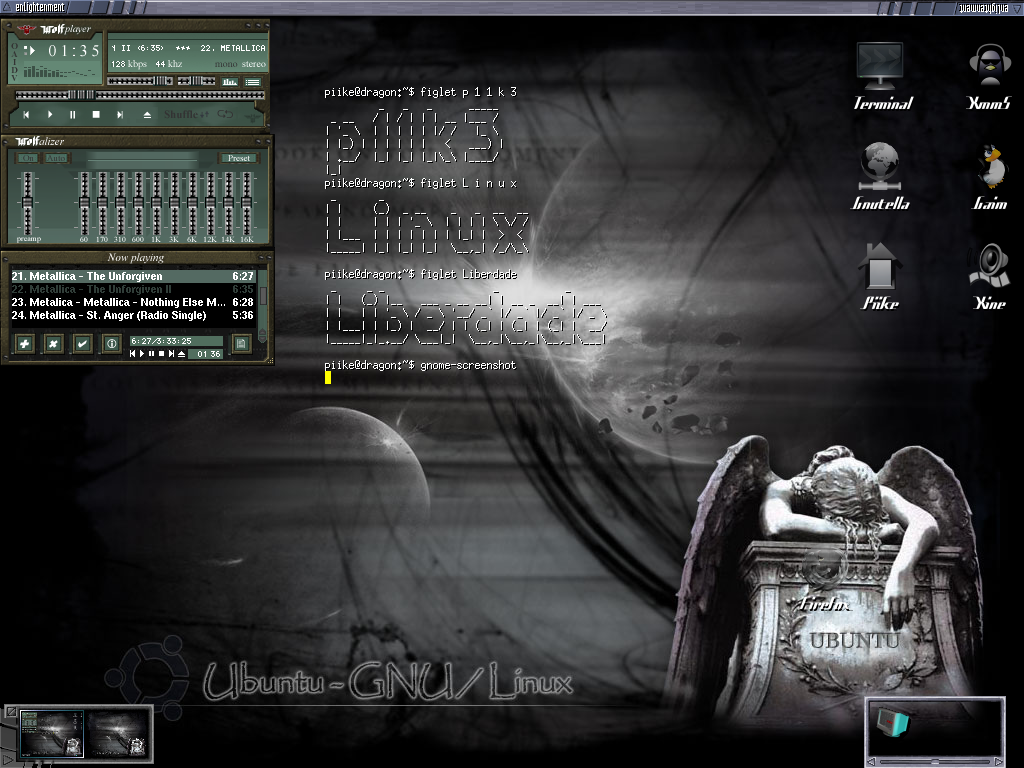Click the mini eject button in playlist
Viewport: 1024px width, 768px height.
182,354
